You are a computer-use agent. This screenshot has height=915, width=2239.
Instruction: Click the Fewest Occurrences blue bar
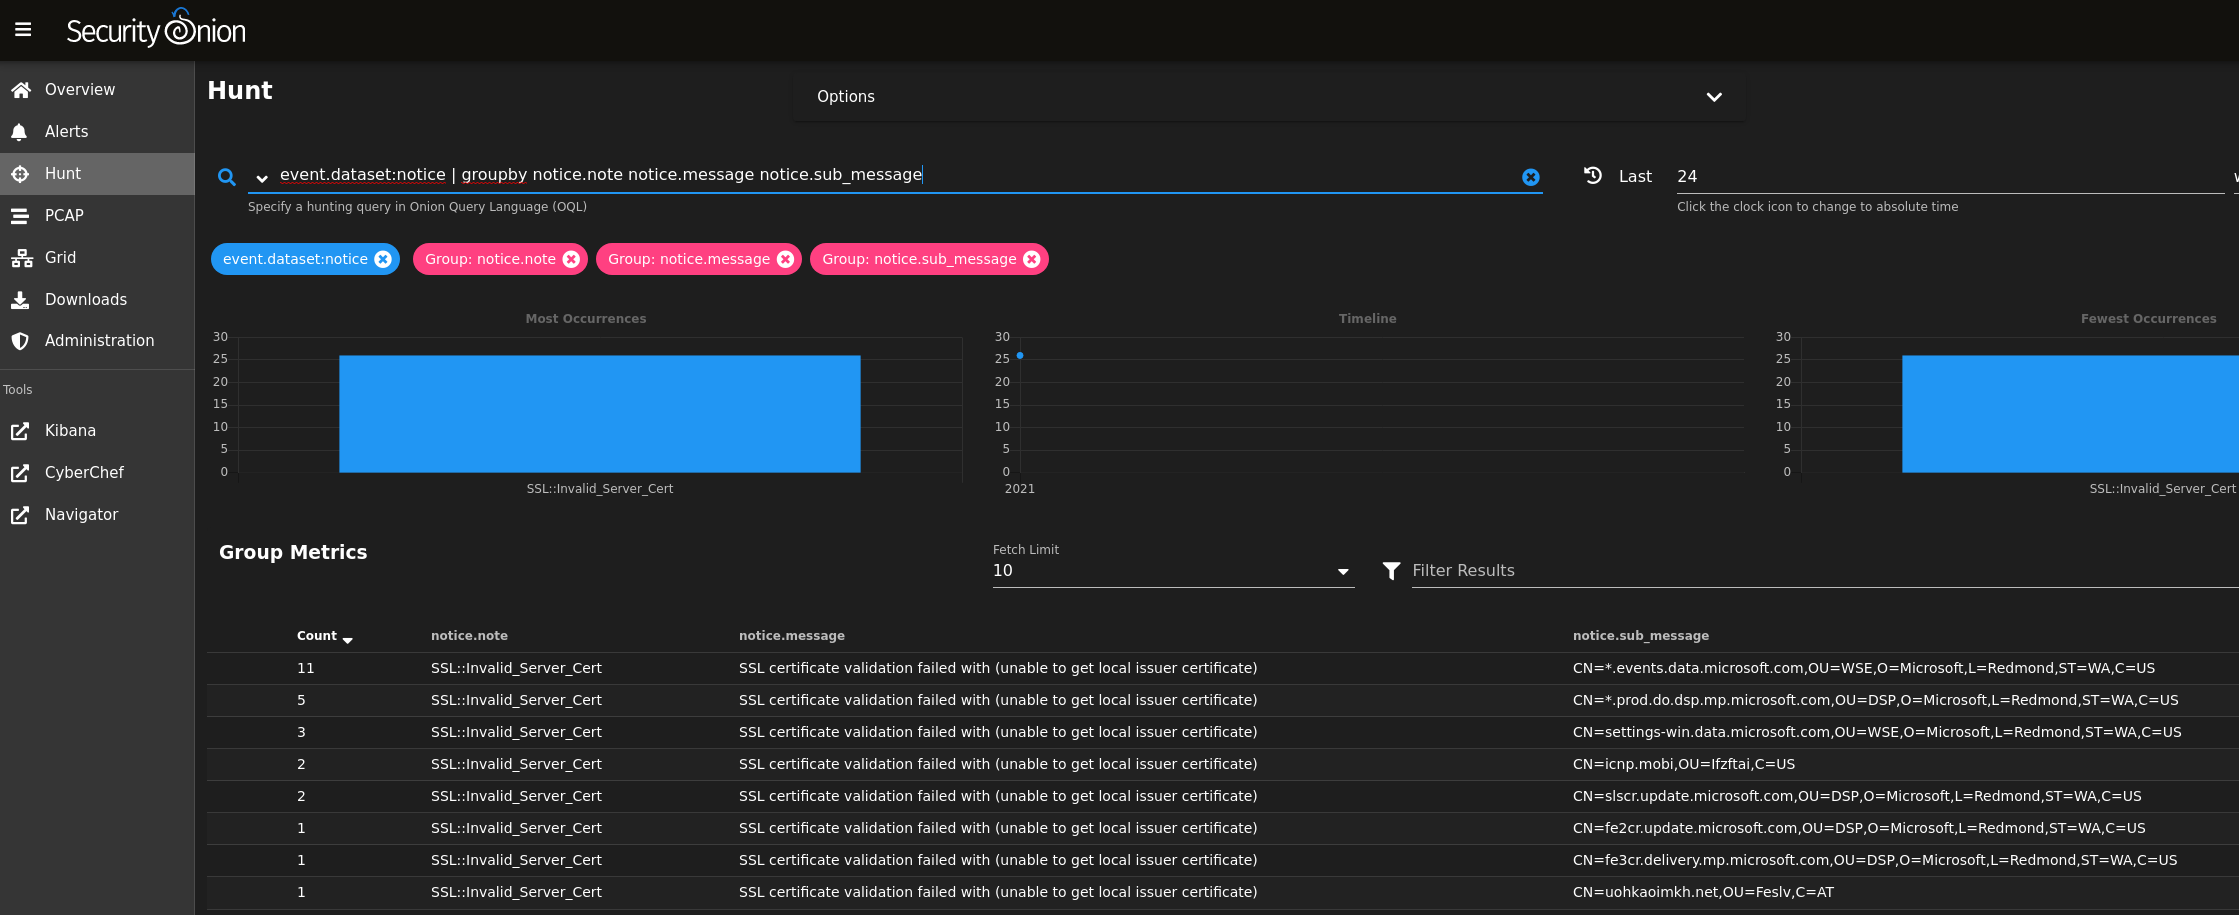(x=2070, y=414)
